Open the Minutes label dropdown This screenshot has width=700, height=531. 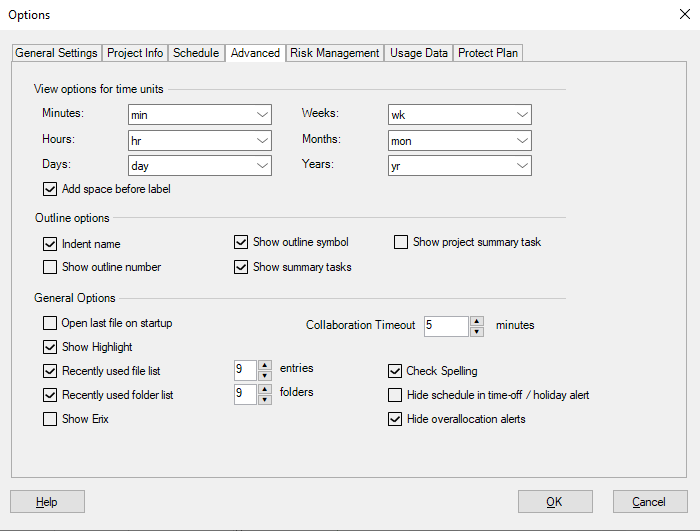click(x=262, y=115)
